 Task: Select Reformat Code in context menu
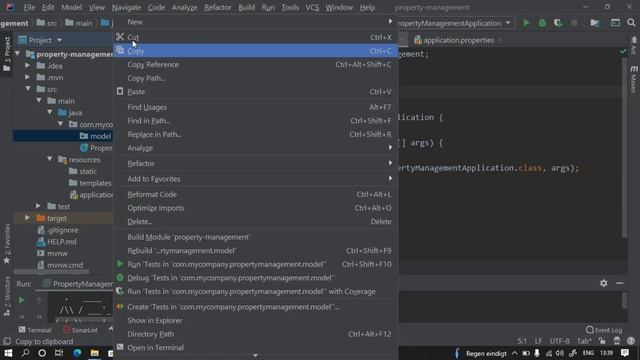255,194
